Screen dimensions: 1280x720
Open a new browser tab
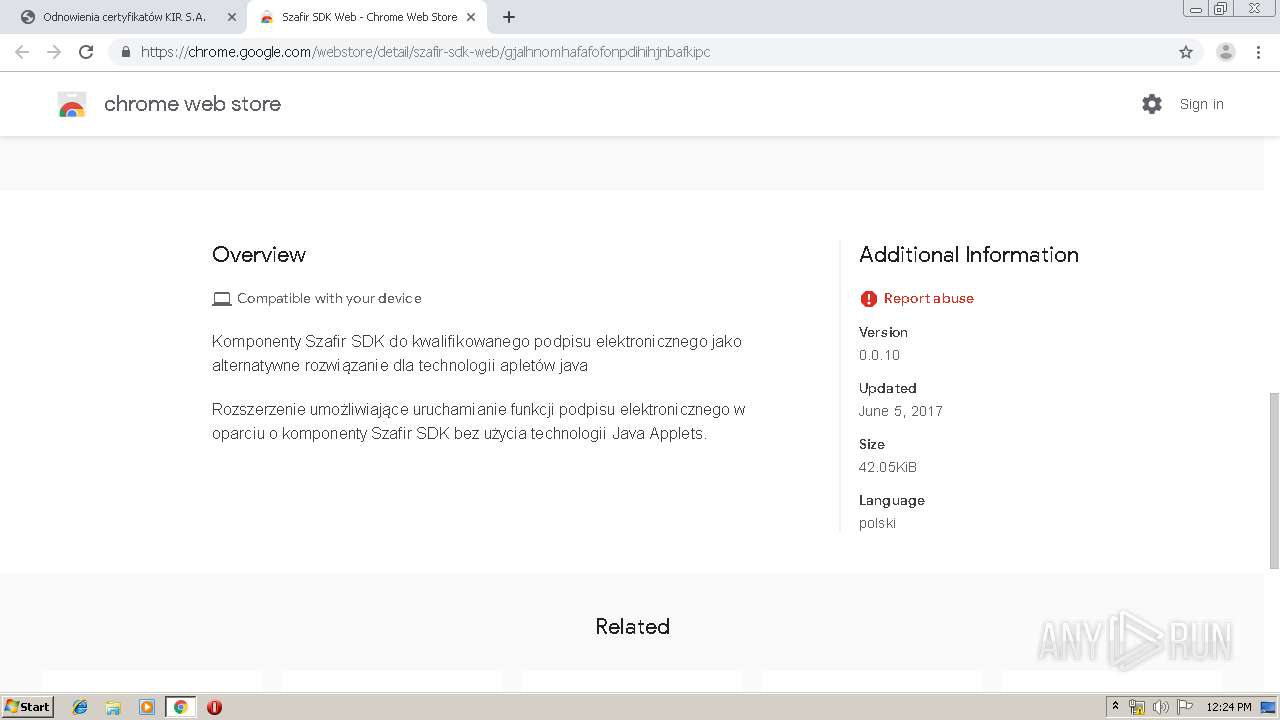[509, 17]
